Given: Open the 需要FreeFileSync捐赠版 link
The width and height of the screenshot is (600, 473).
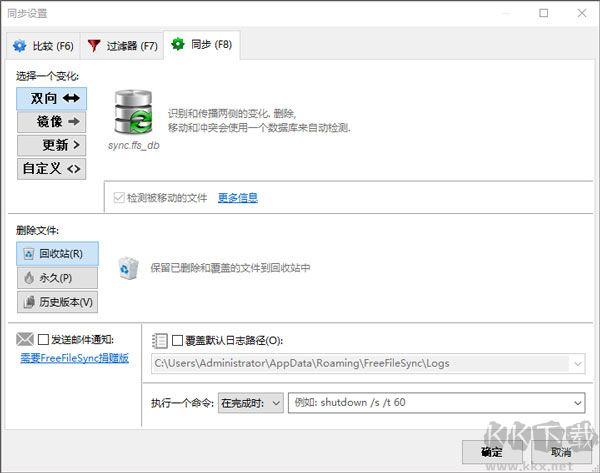Looking at the screenshot, I should pos(75,358).
